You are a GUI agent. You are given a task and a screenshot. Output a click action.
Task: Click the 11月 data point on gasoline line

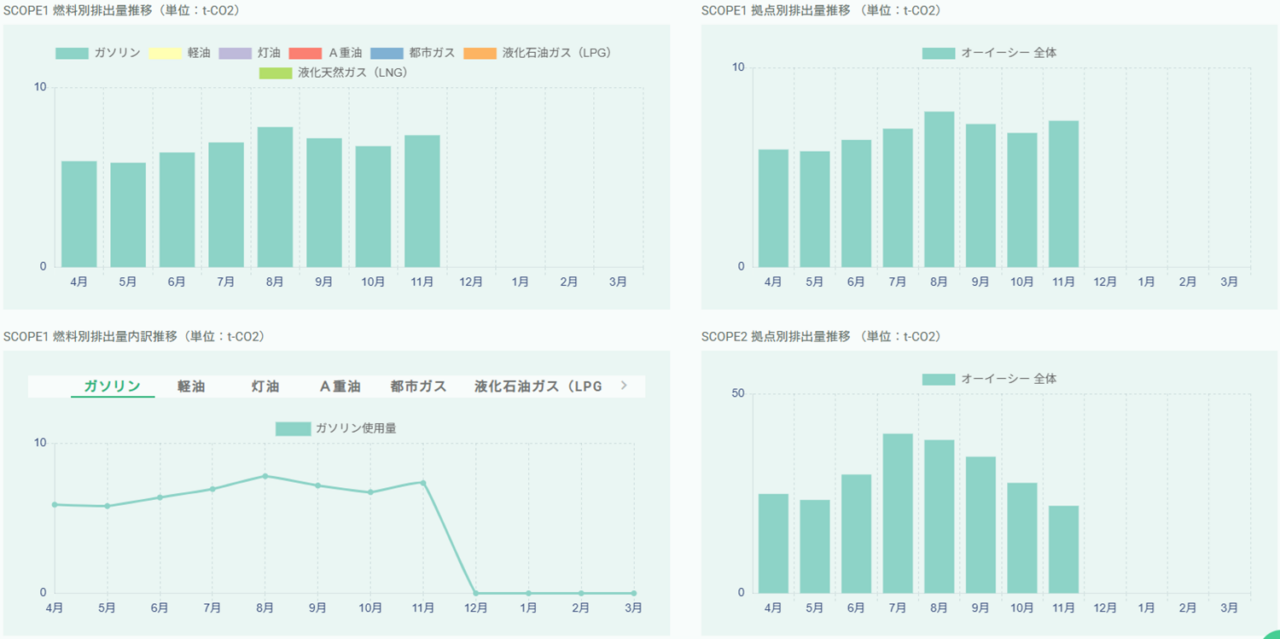point(423,483)
